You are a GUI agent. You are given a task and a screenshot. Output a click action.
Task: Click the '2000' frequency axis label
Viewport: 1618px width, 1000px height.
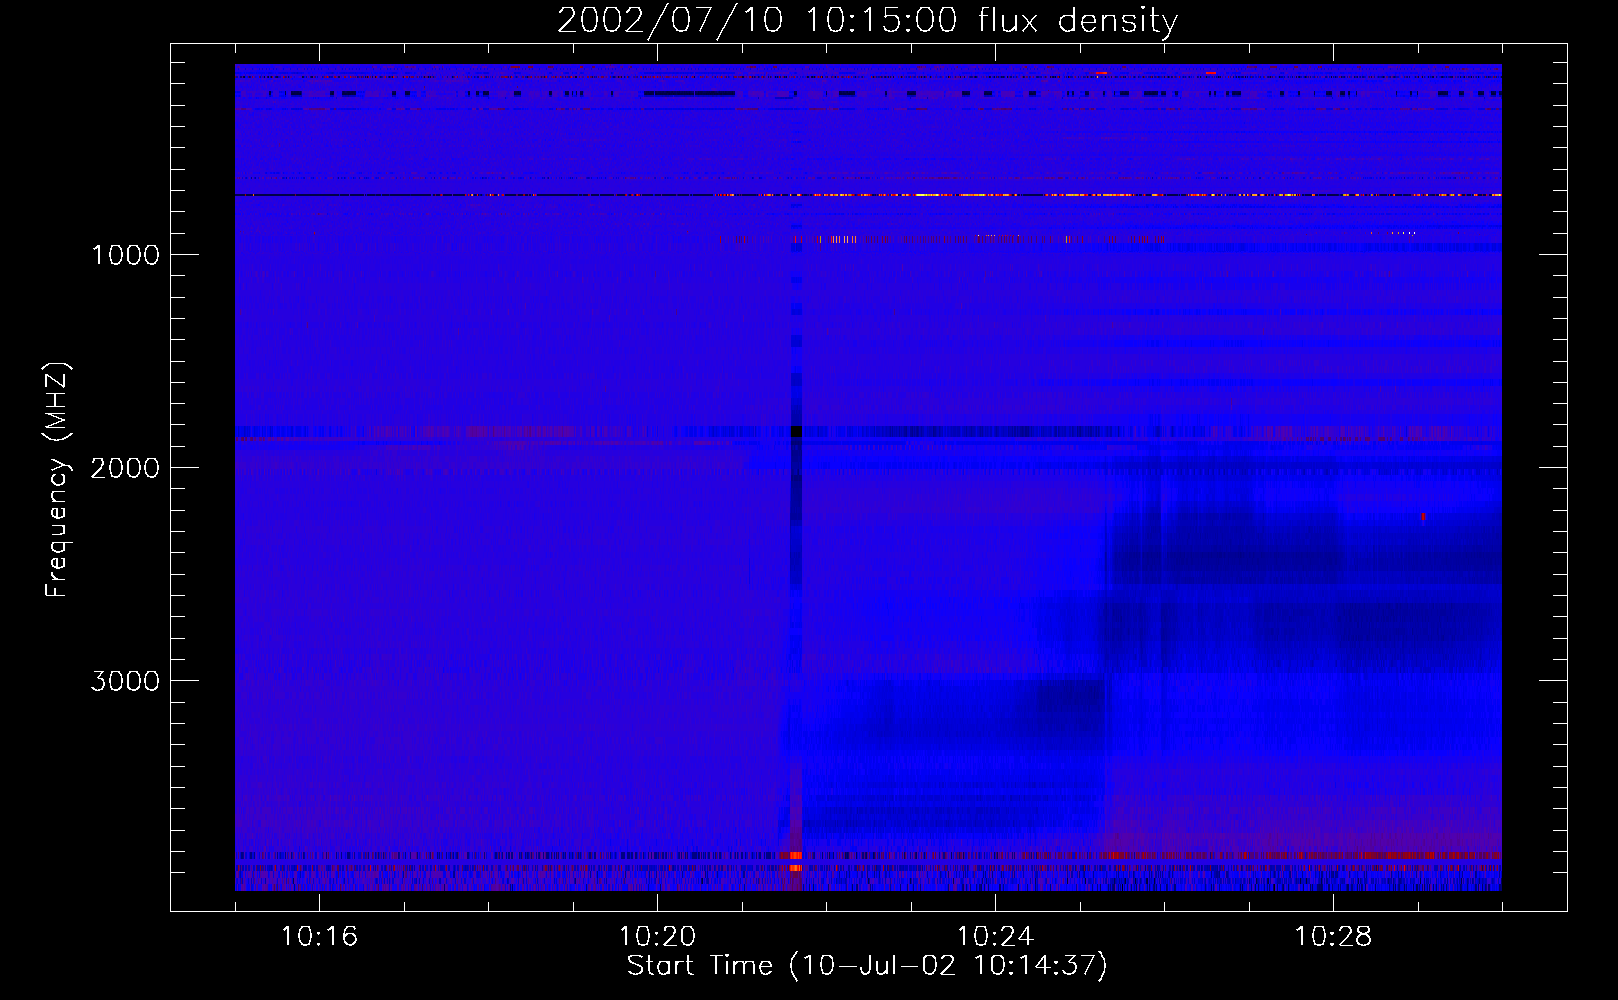[x=125, y=468]
